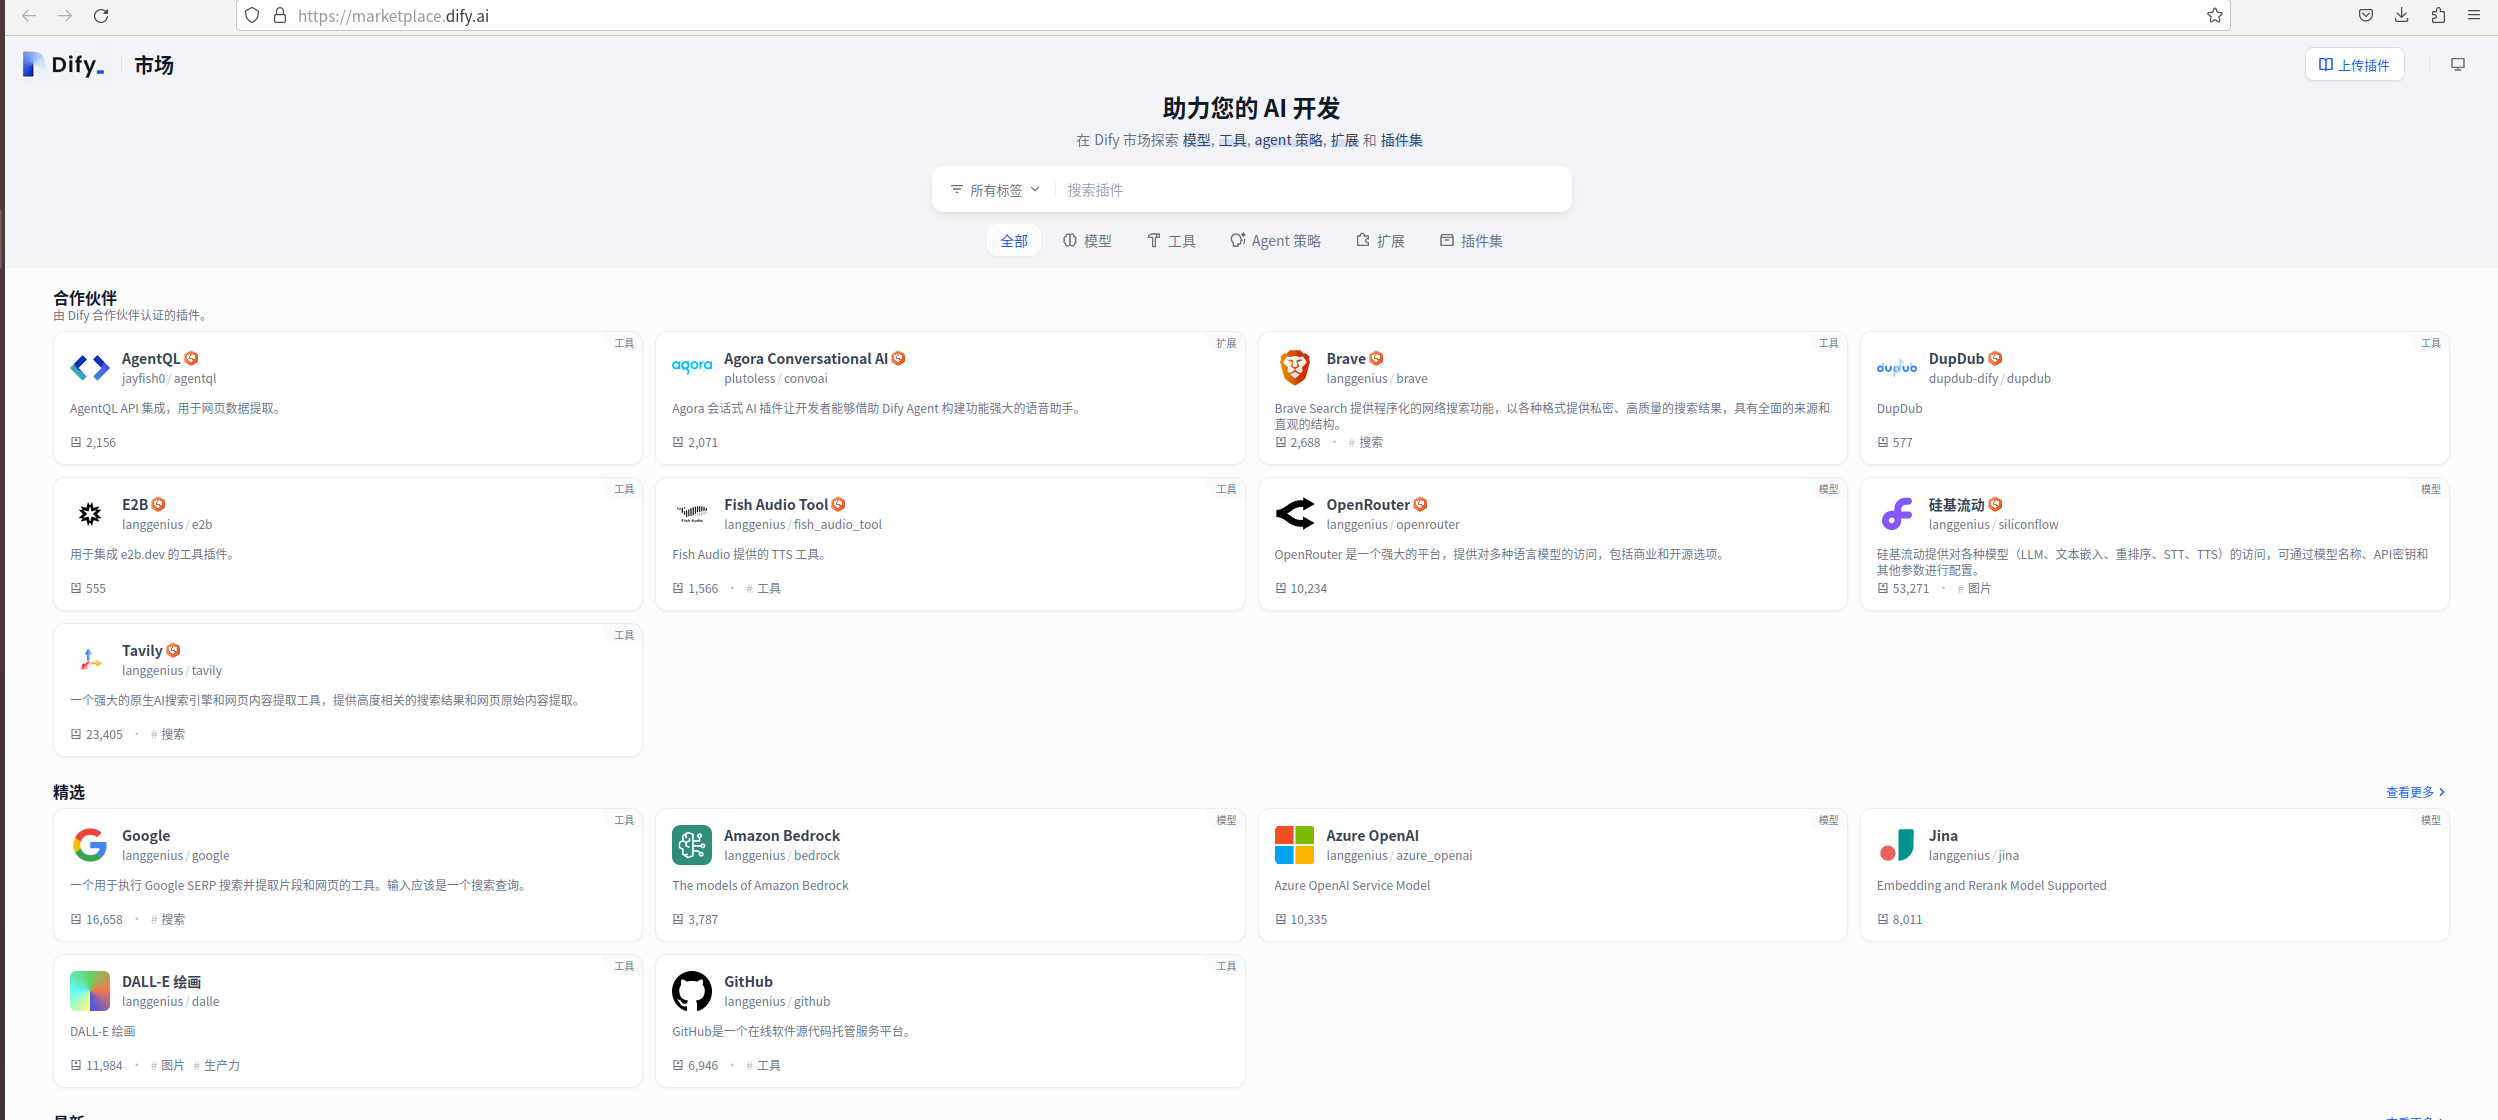Click the Amazon Bedrock logo icon
This screenshot has width=2498, height=1120.
(x=691, y=845)
